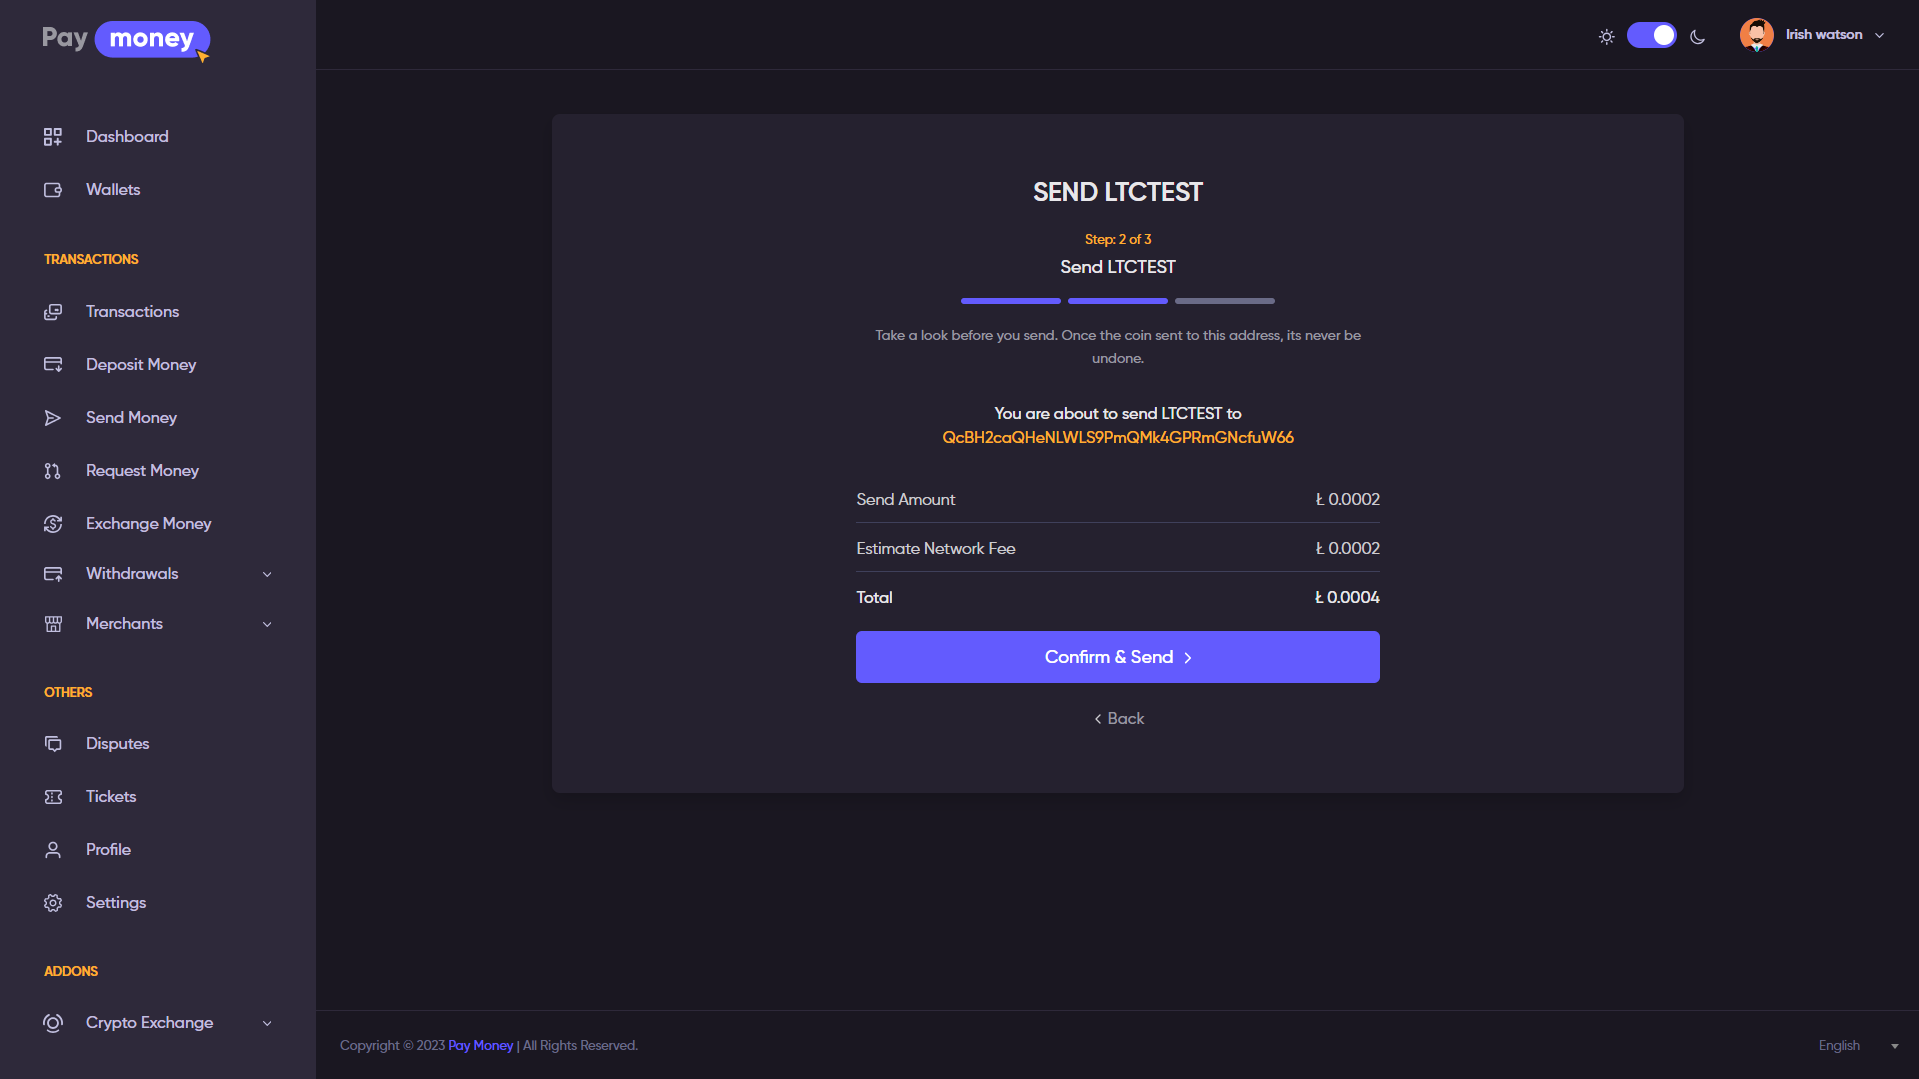Click the Back link

coord(1119,719)
